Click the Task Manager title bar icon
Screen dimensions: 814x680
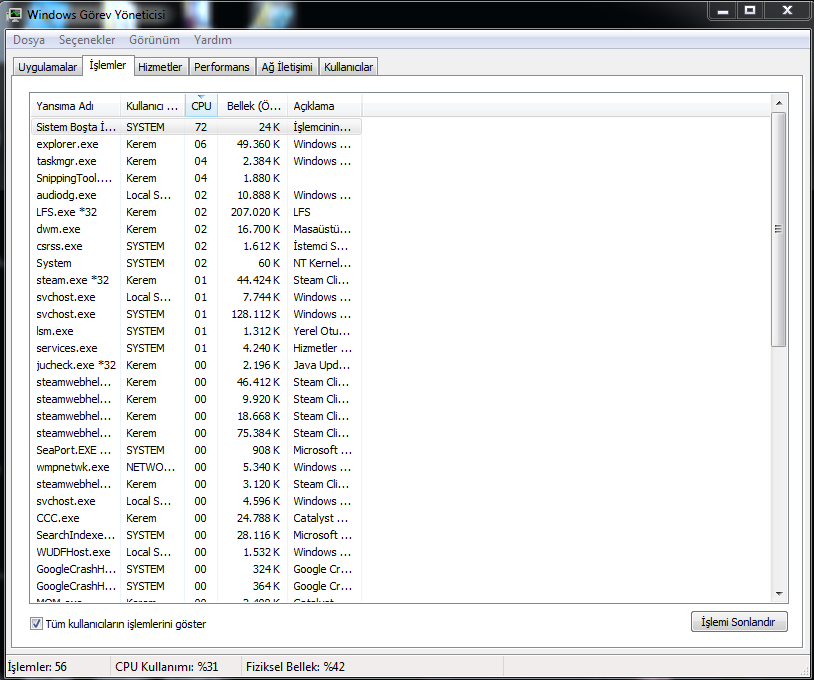tap(15, 14)
